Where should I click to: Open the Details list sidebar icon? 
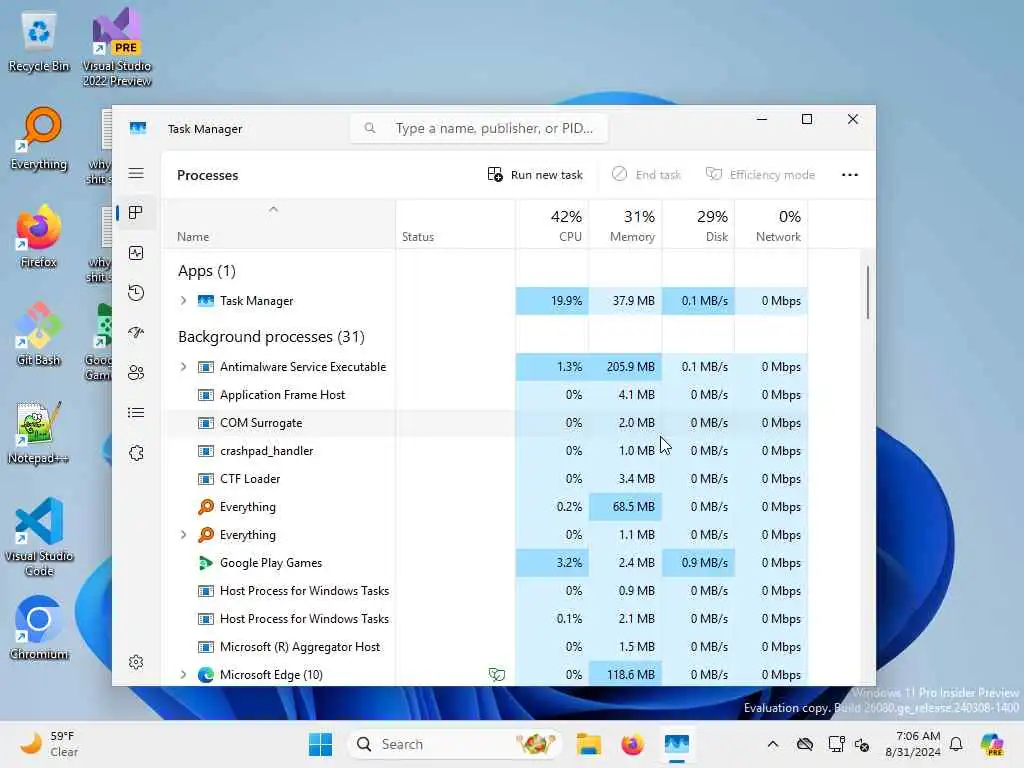pos(136,413)
